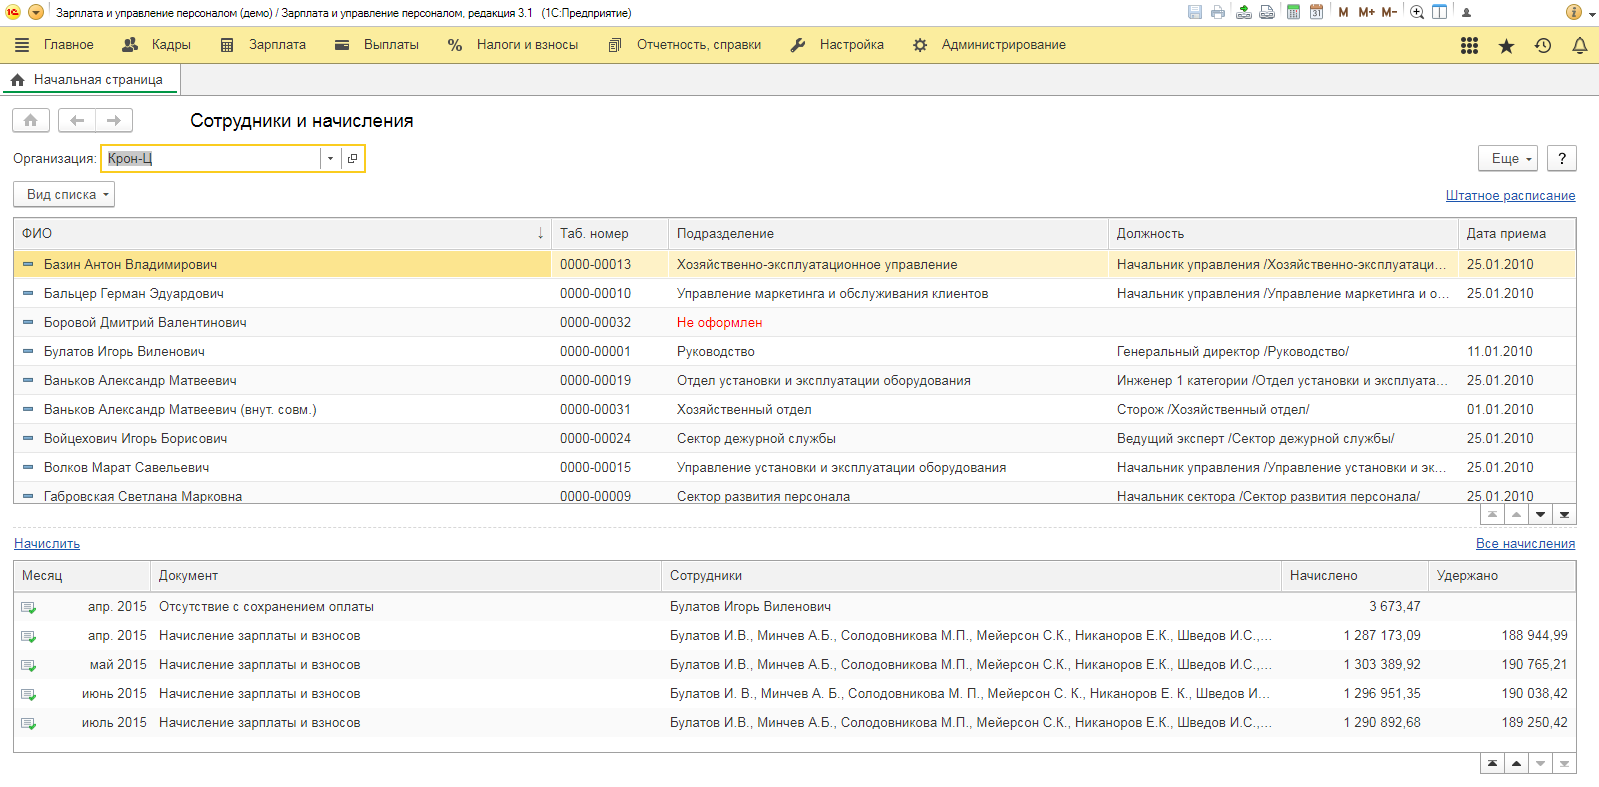Jump to end of employee list
This screenshot has height=787, width=1599.
[x=1565, y=514]
